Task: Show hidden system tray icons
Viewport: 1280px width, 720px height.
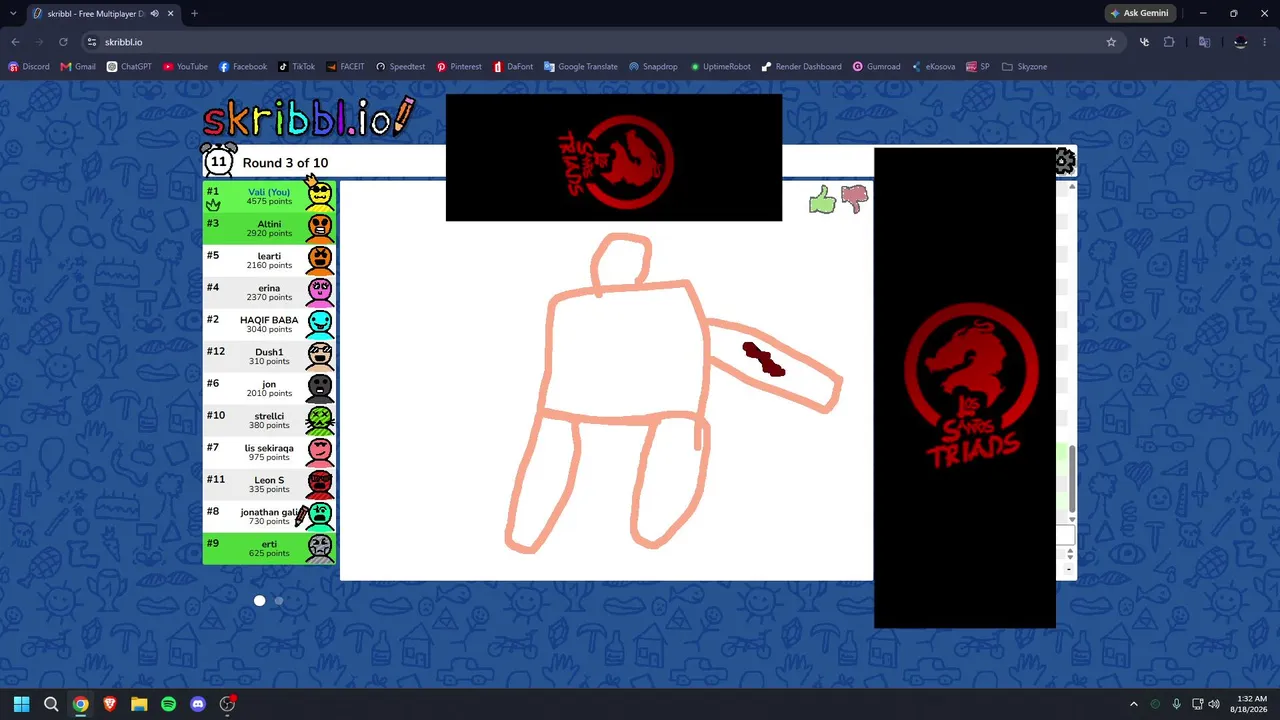Action: click(1133, 704)
